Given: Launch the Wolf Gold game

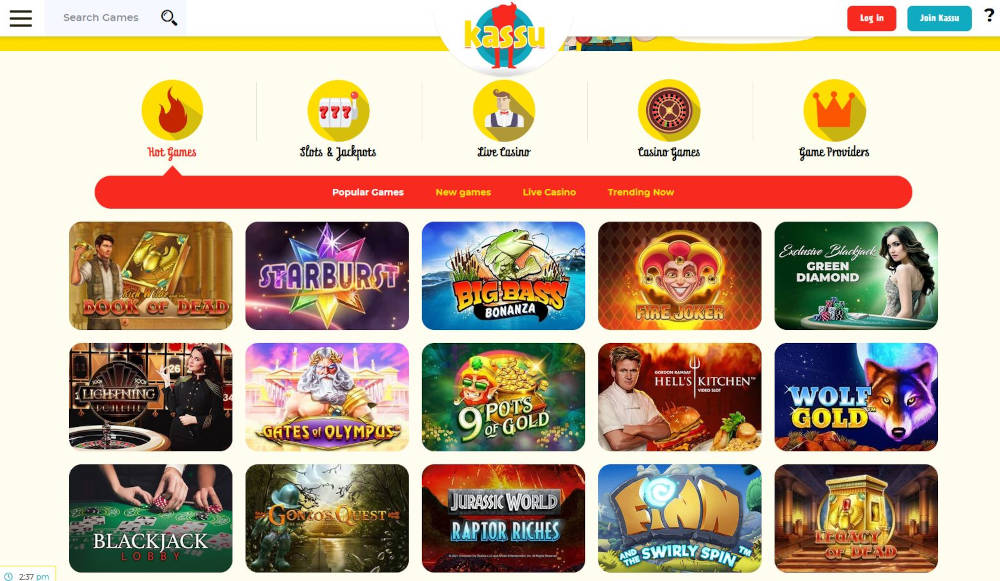Looking at the screenshot, I should [856, 397].
